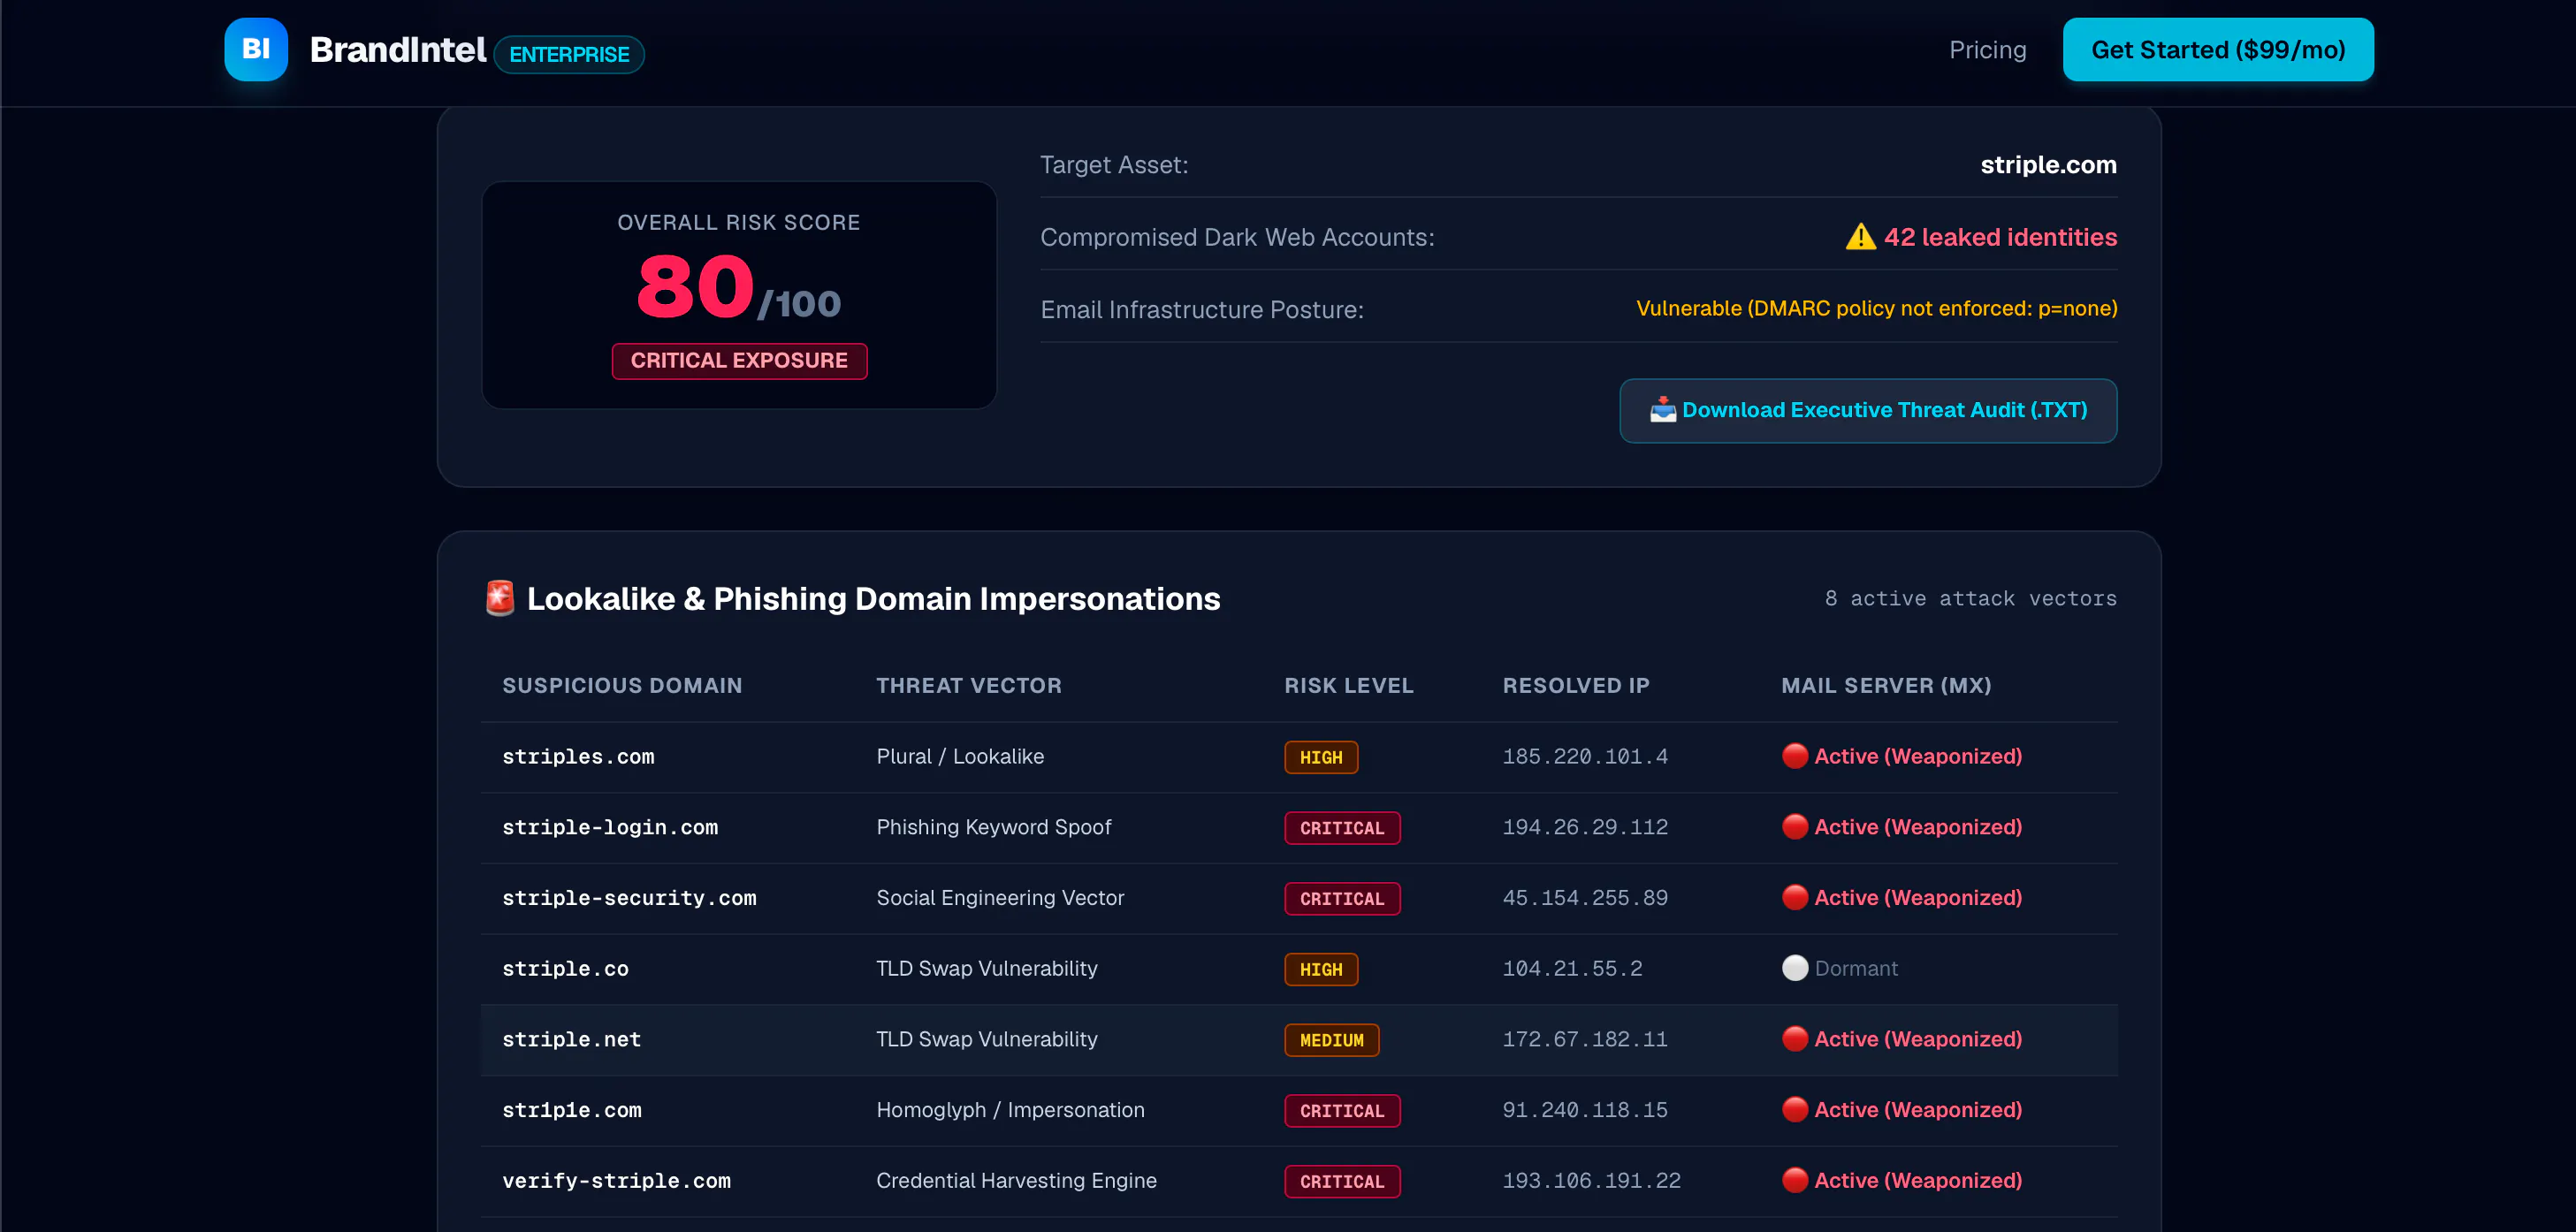The height and width of the screenshot is (1232, 2576).
Task: Click the 42 leaked identities text
Action: tap(2000, 237)
